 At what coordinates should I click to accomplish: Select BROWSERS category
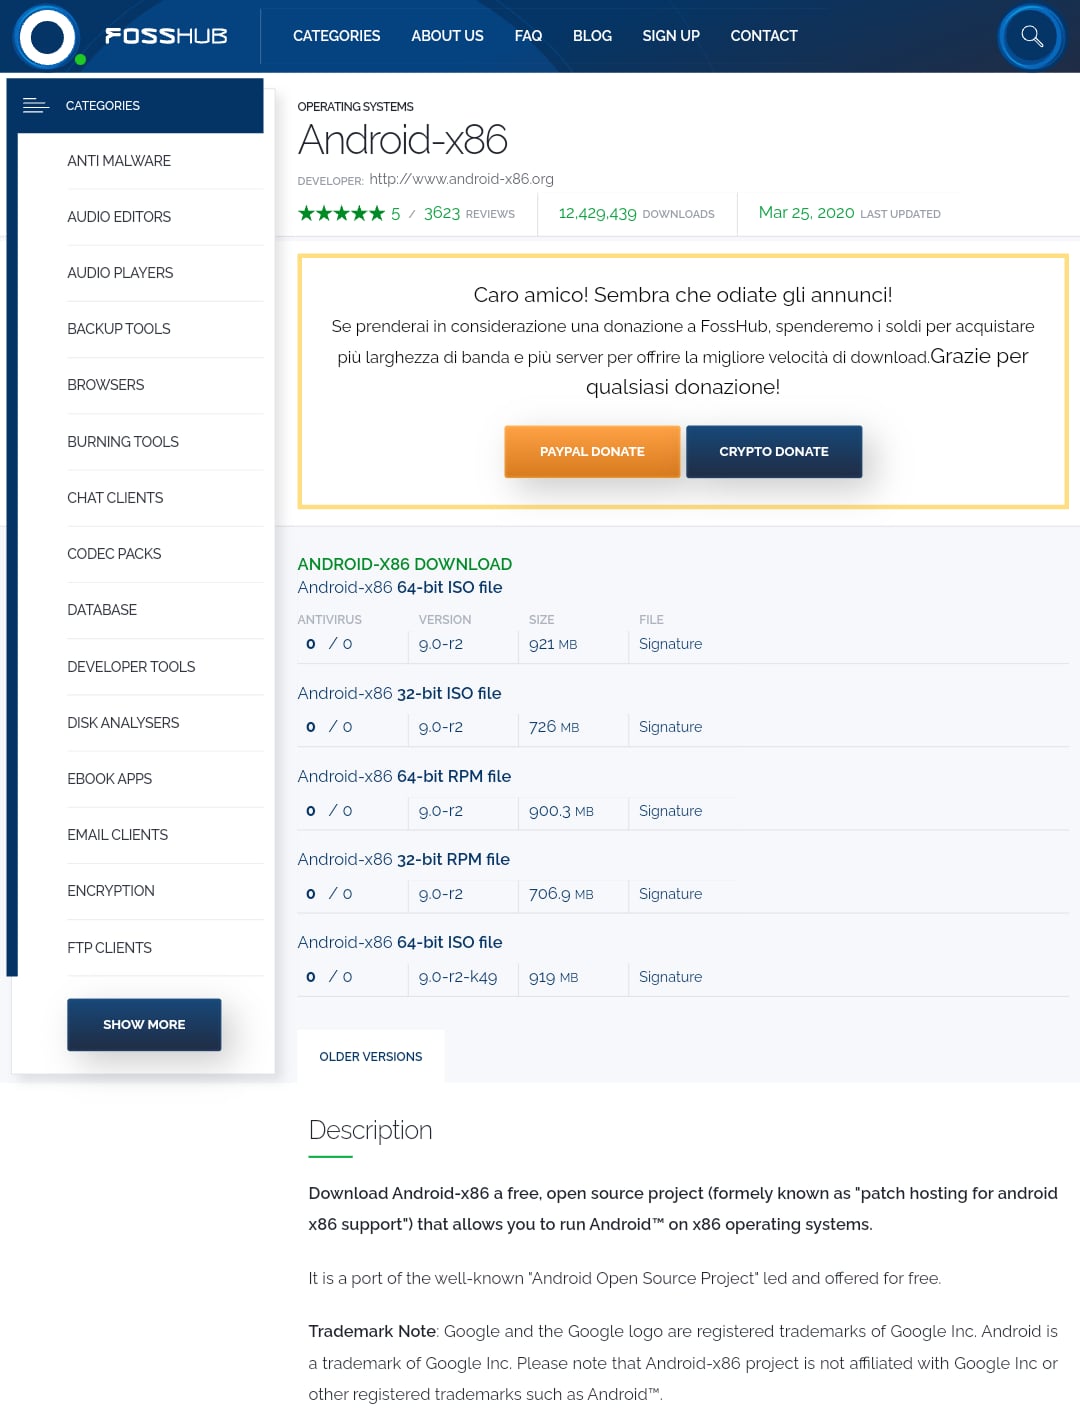[x=106, y=385]
